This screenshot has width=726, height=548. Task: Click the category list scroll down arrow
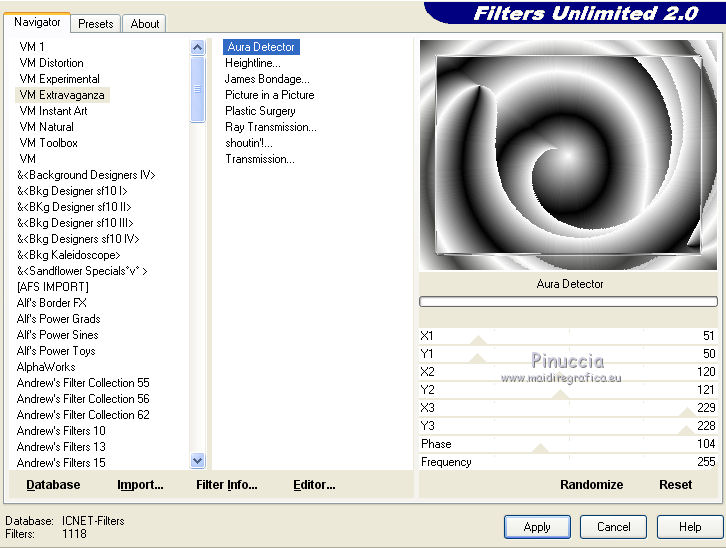pos(197,461)
